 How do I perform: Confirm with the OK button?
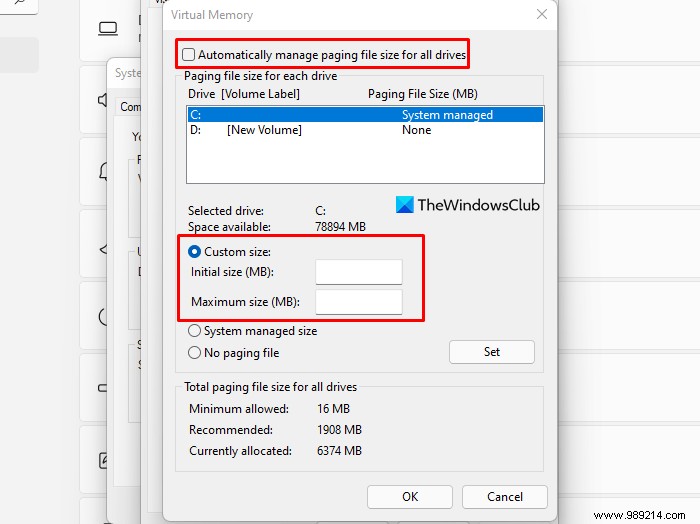pos(410,497)
